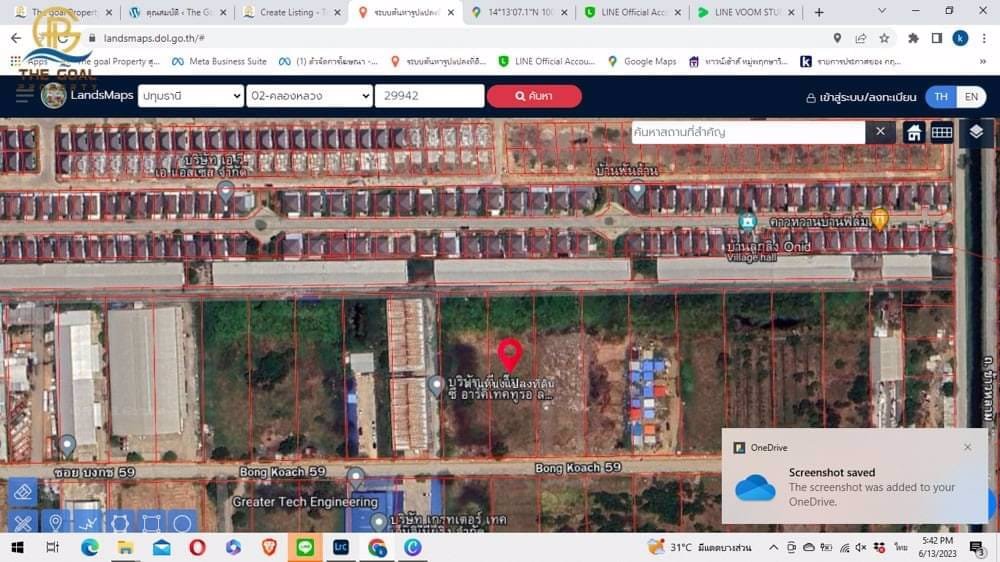Select the polygon drawing tool
Image resolution: width=1000 pixels, height=562 pixels.
pyautogui.click(x=120, y=523)
